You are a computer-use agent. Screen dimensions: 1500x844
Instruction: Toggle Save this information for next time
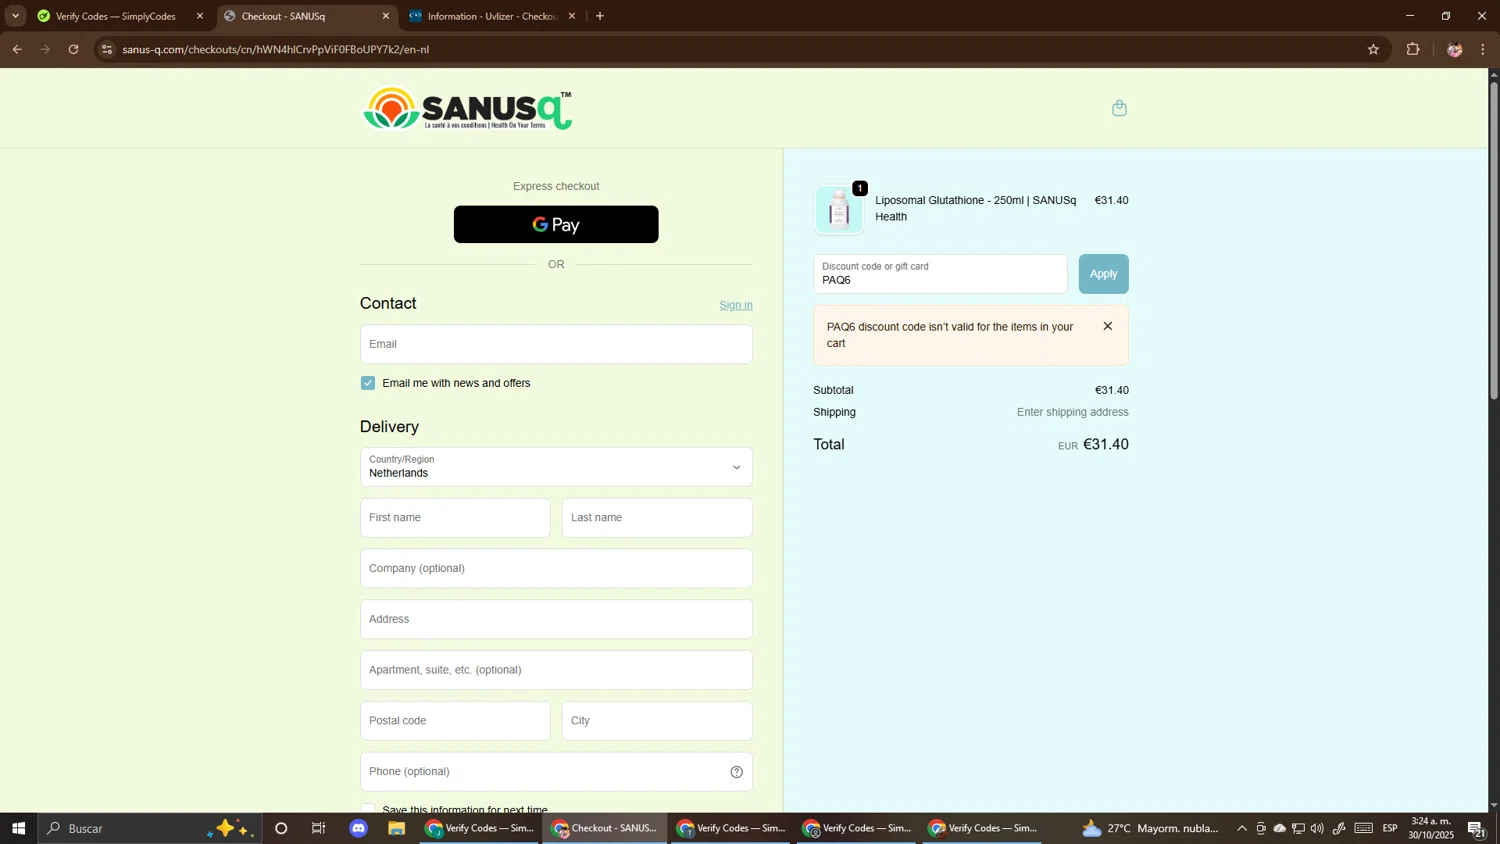(x=368, y=810)
